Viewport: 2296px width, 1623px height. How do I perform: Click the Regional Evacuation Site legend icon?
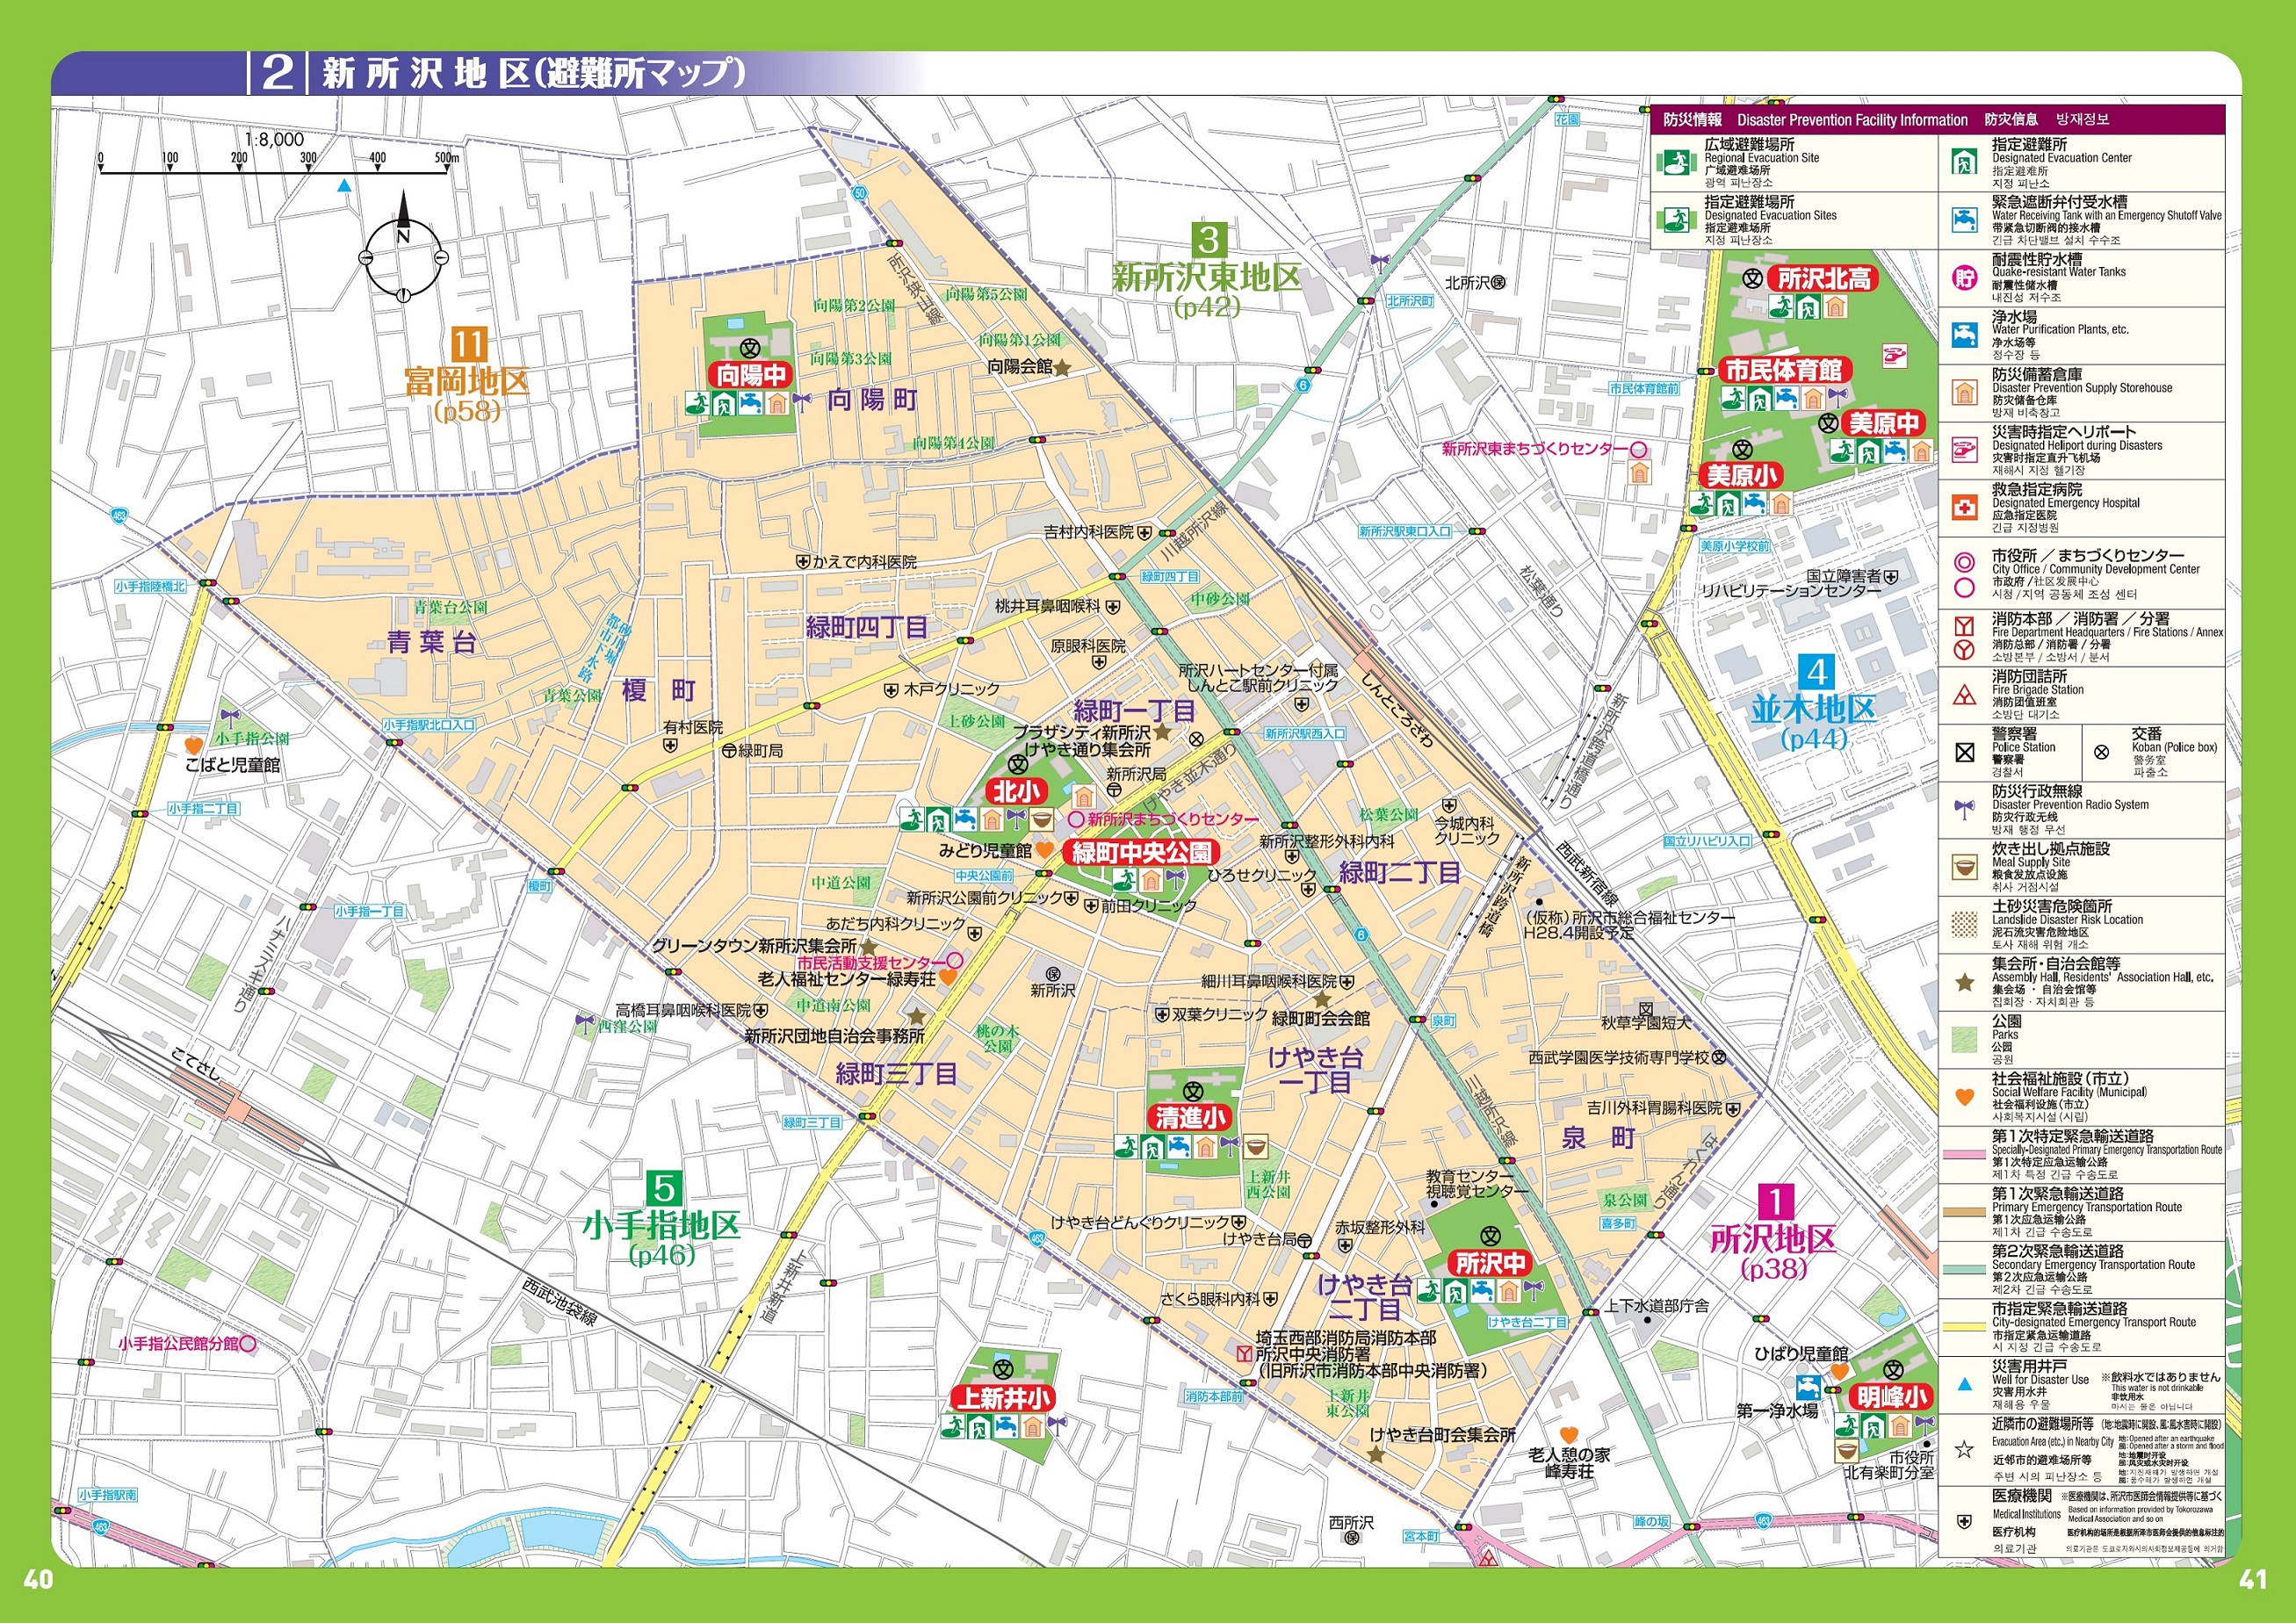pos(1677,162)
